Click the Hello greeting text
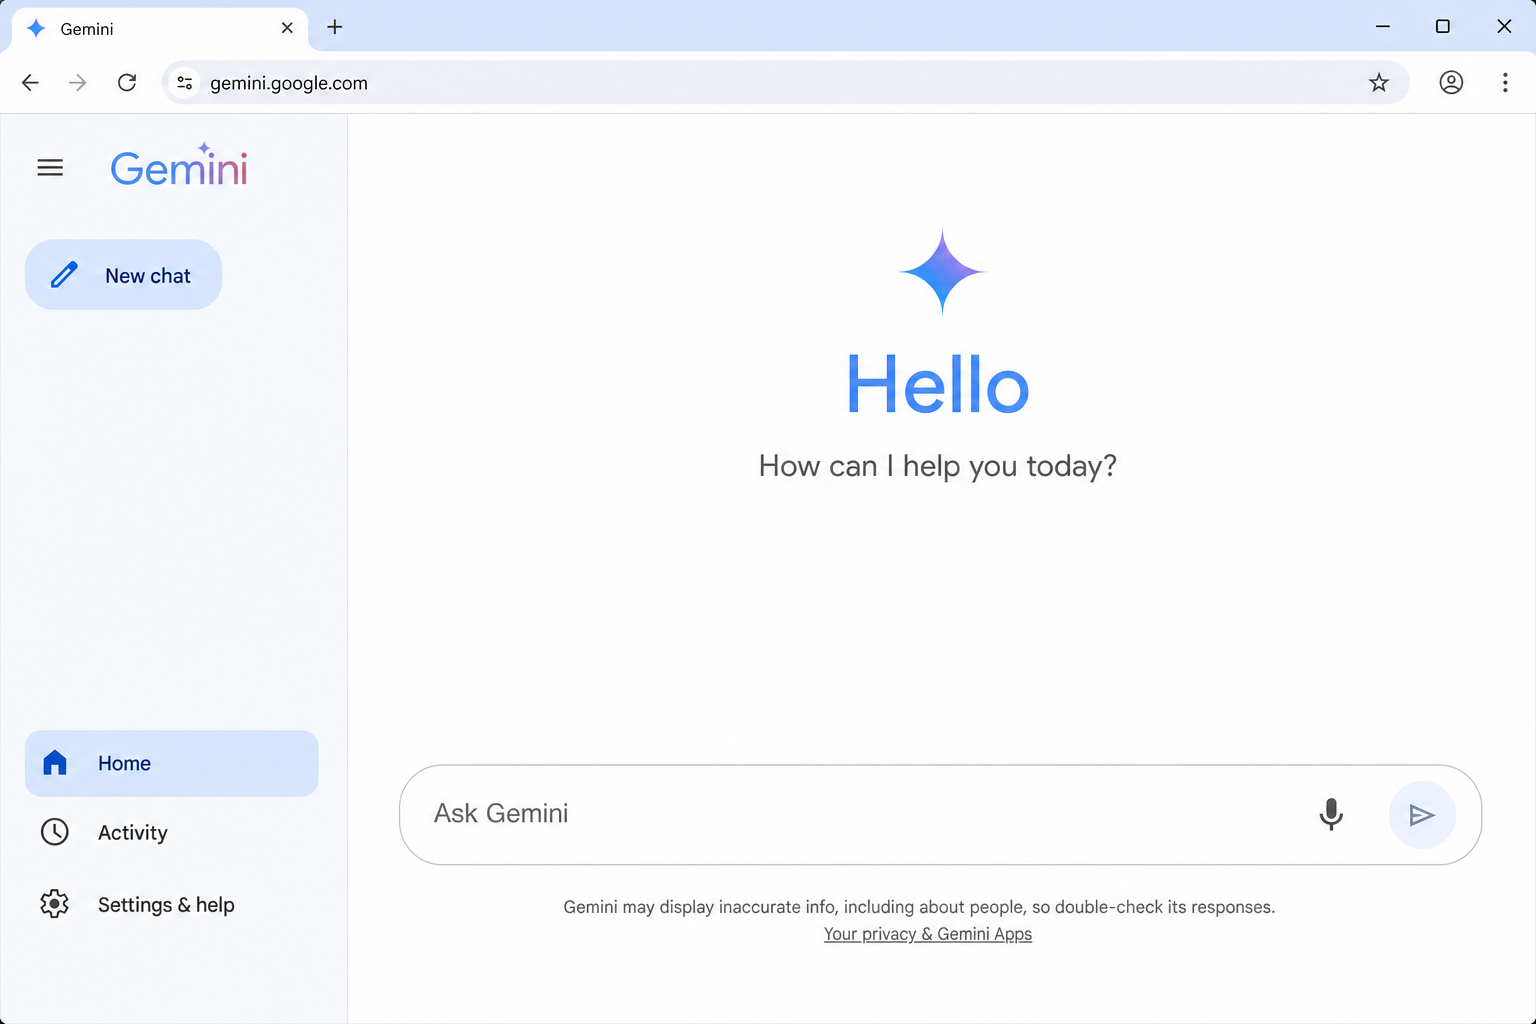This screenshot has height=1024, width=1536. pos(938,385)
